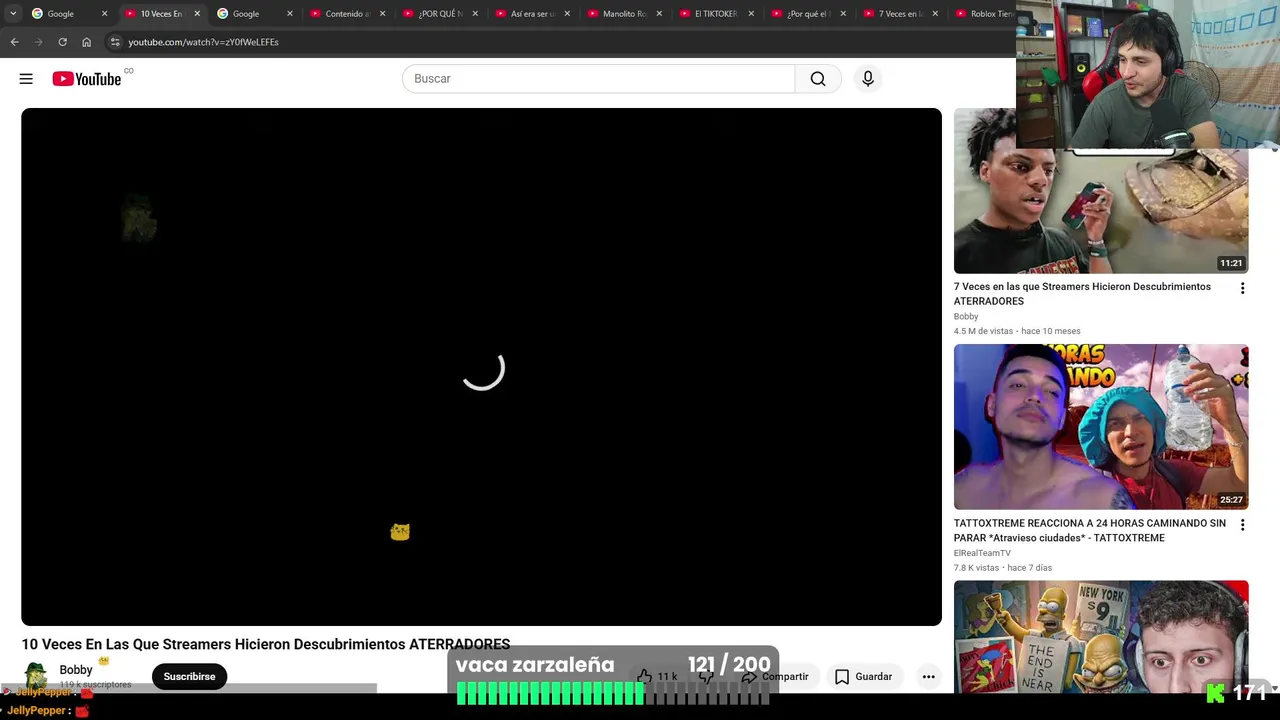Click the main video title text

(266, 644)
